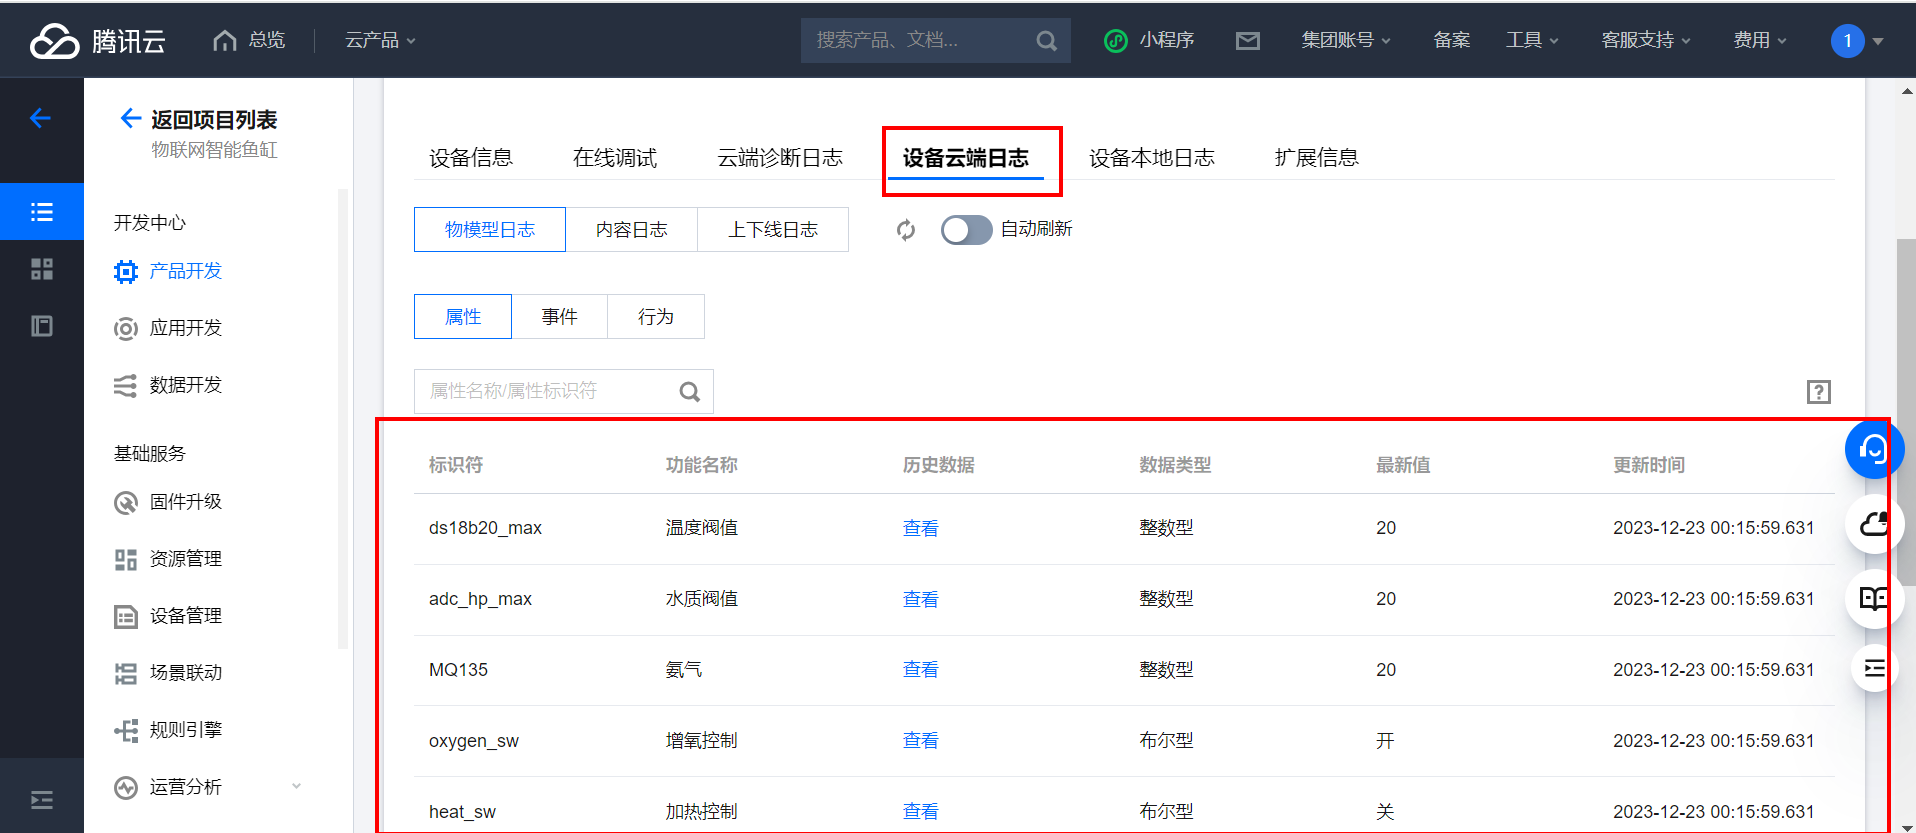Open the documentation book floating icon
This screenshot has height=833, width=1916.
1873,598
